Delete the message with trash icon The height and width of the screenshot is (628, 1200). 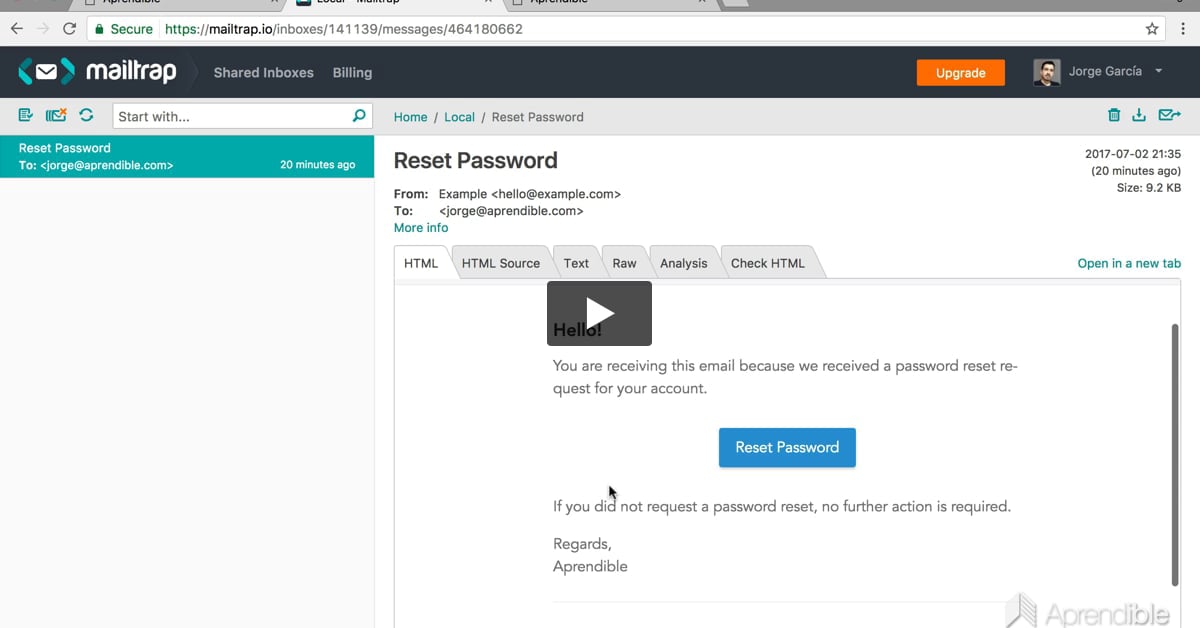(x=1114, y=116)
